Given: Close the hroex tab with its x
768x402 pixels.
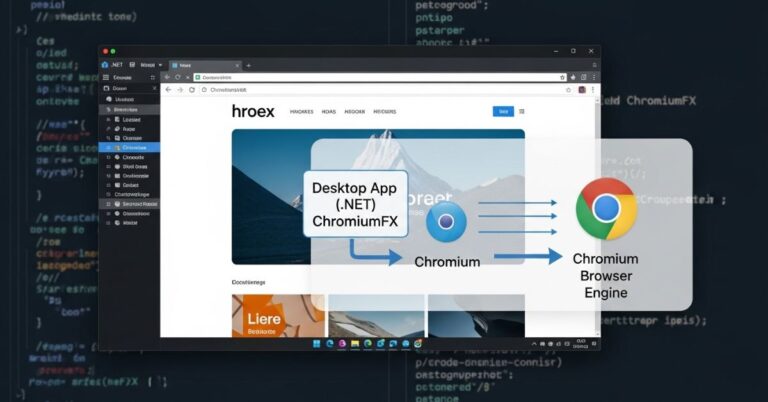Looking at the screenshot, I should [x=238, y=65].
